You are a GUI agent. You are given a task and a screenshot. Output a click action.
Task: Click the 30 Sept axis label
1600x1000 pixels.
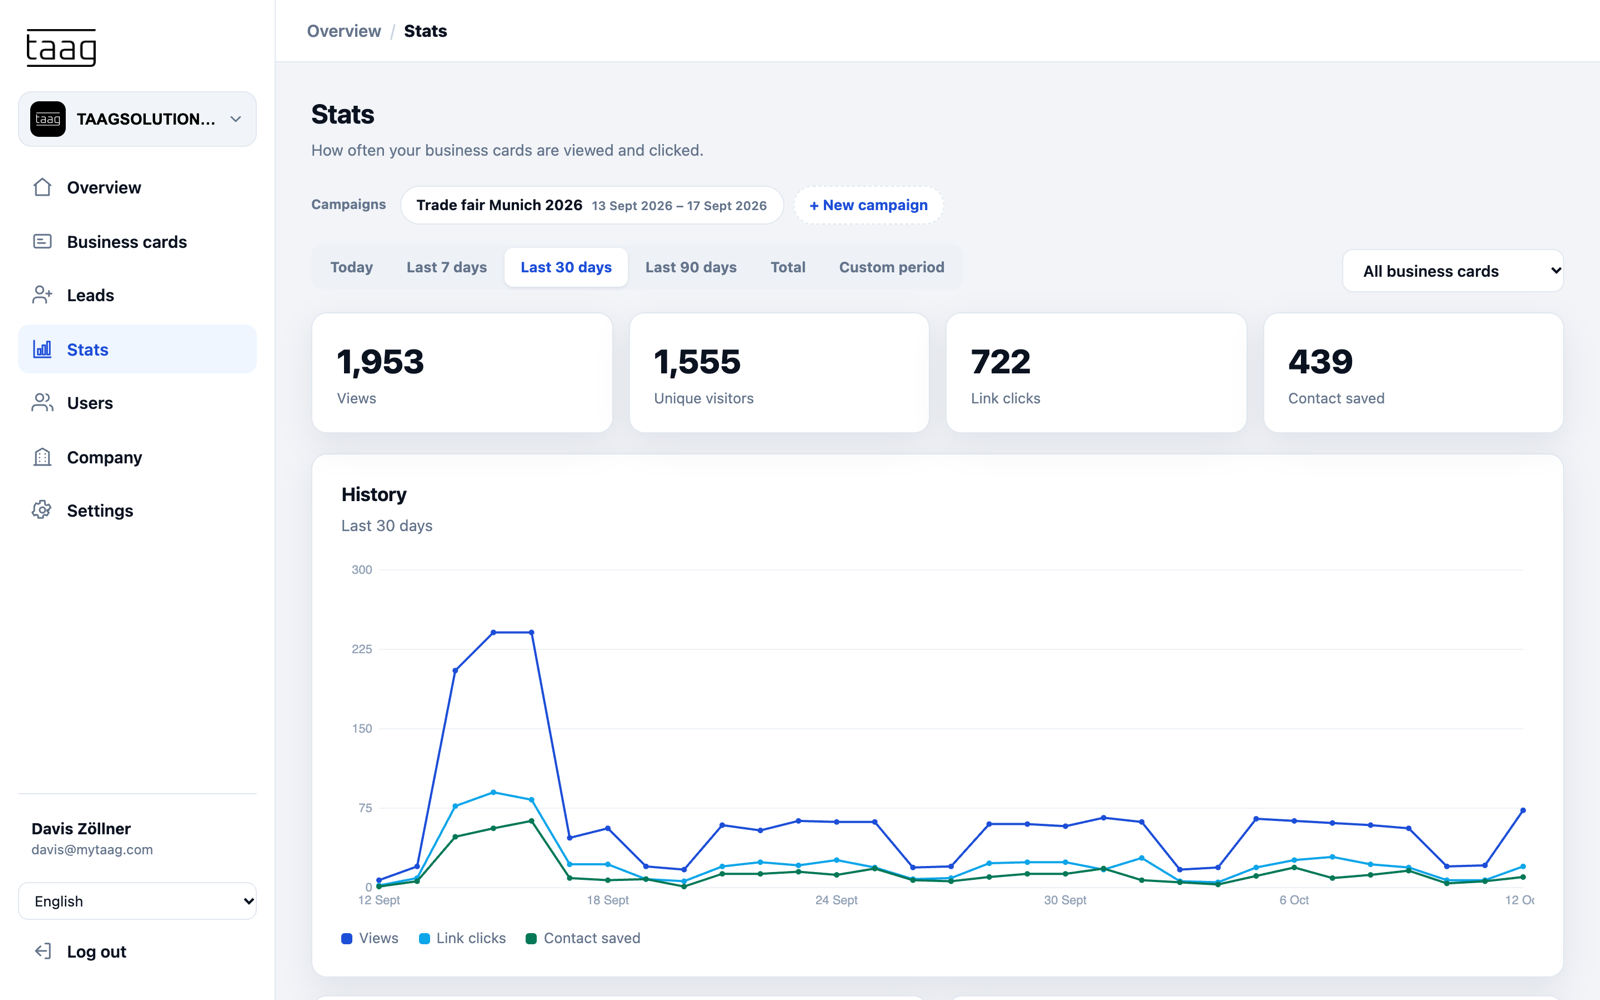tap(1065, 900)
